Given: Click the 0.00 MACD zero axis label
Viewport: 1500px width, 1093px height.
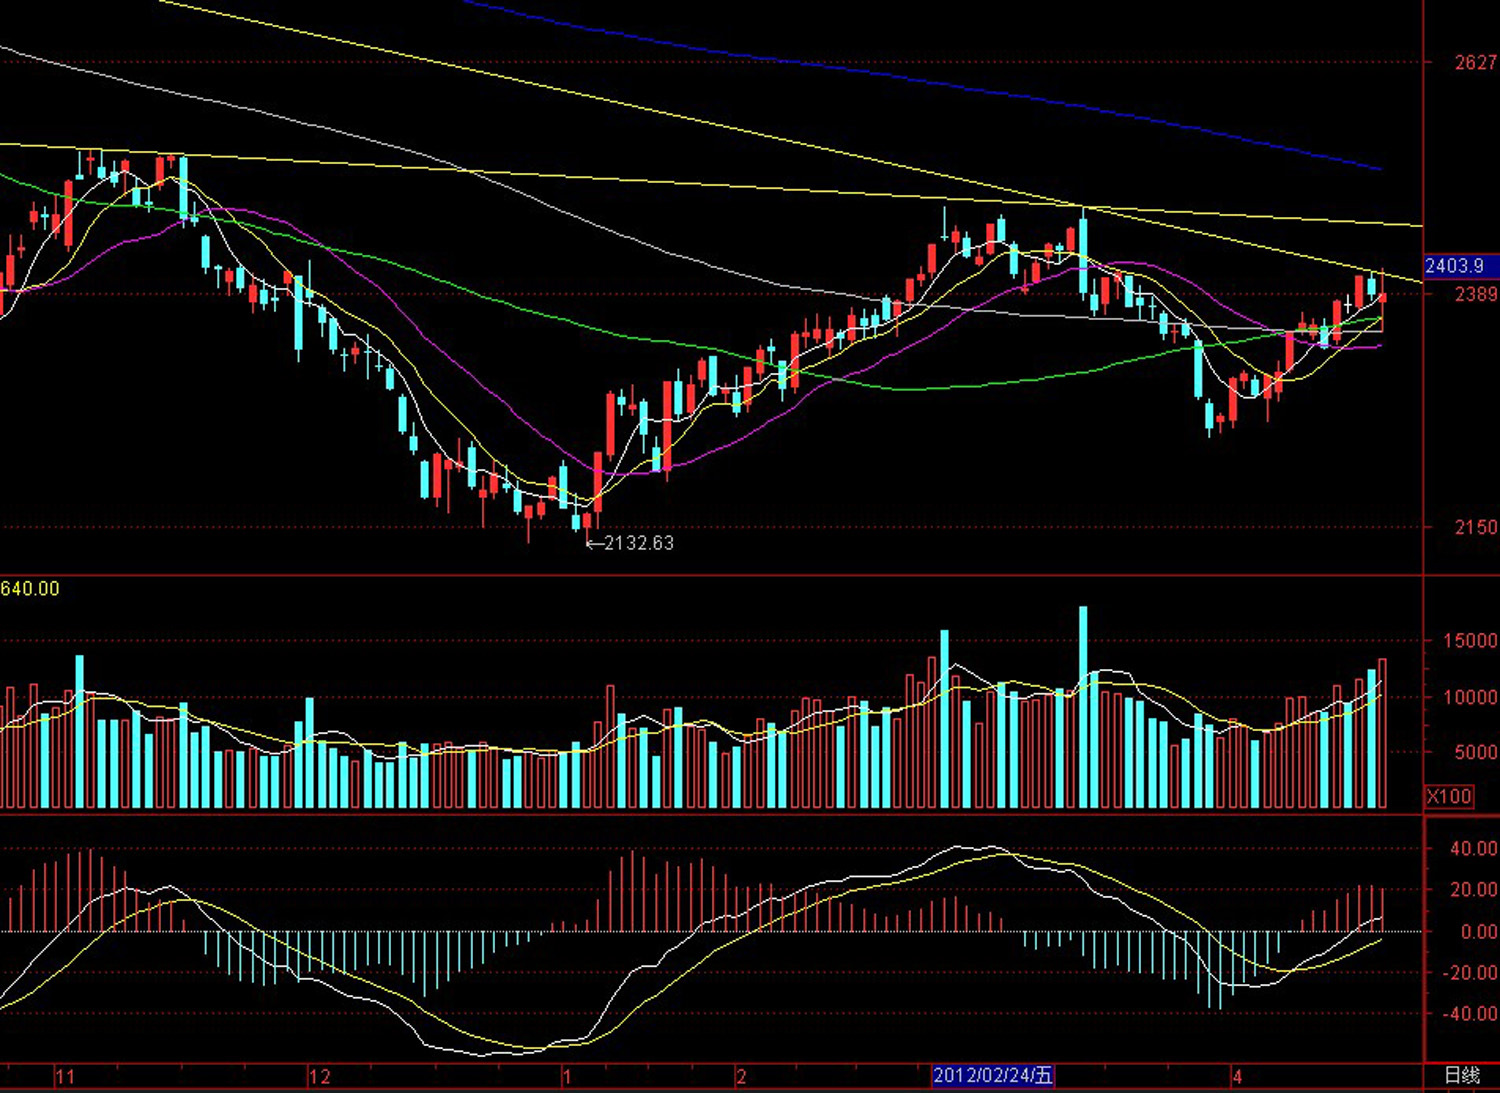Looking at the screenshot, I should (x=1478, y=932).
